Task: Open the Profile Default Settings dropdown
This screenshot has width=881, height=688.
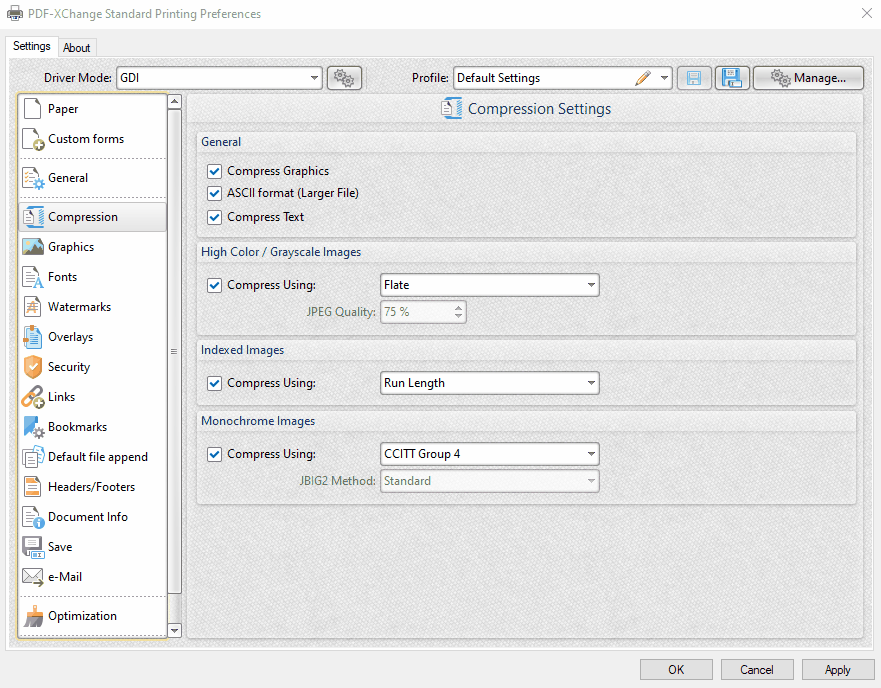Action: coord(562,78)
